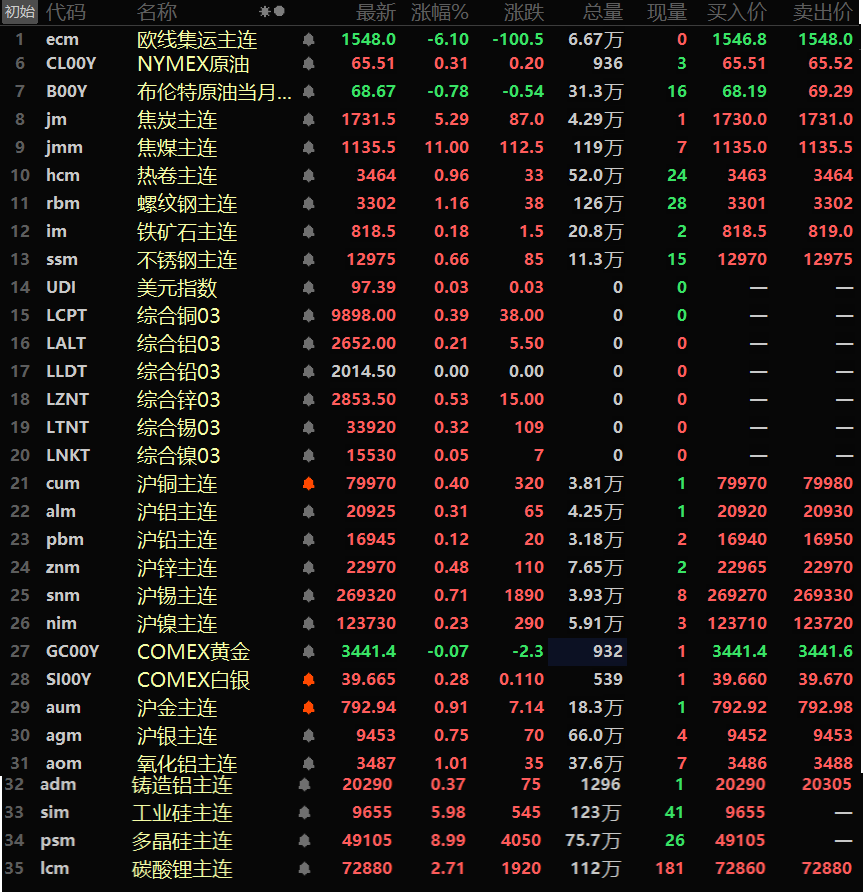The height and width of the screenshot is (892, 863).
Task: Sort by the 最新 column header
Action: click(376, 12)
